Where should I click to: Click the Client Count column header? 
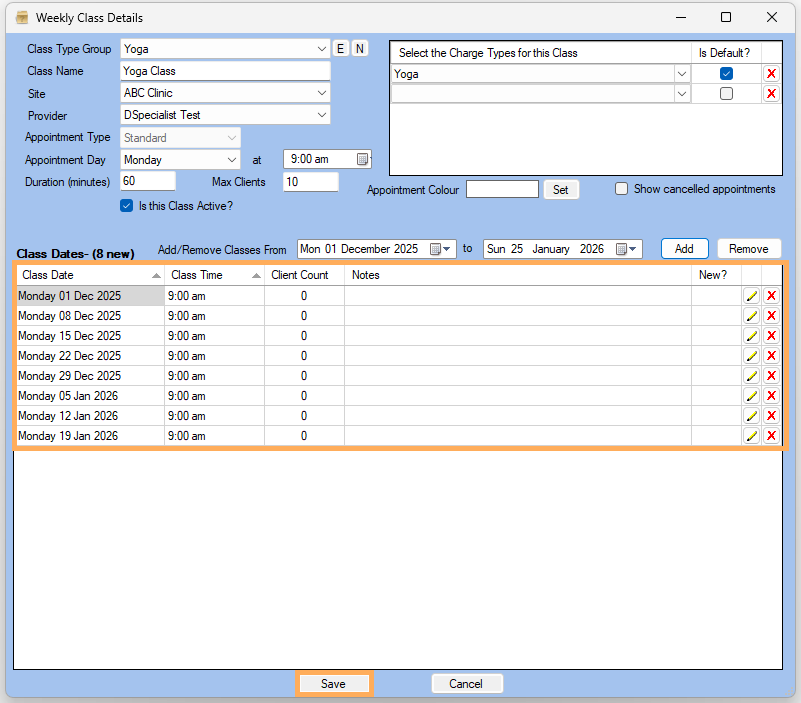click(x=304, y=275)
